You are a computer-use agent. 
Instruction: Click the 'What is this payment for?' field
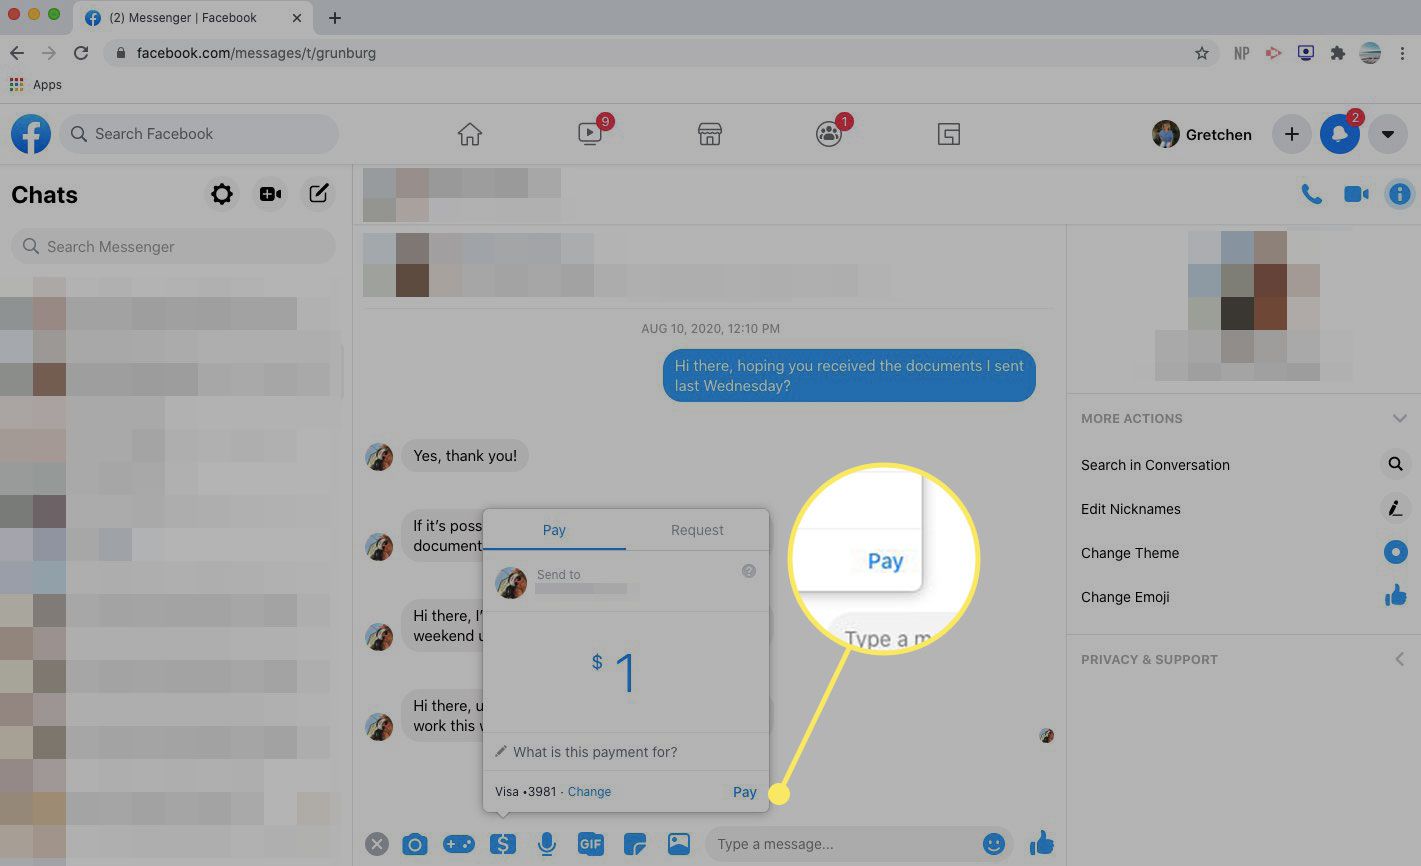pos(595,752)
